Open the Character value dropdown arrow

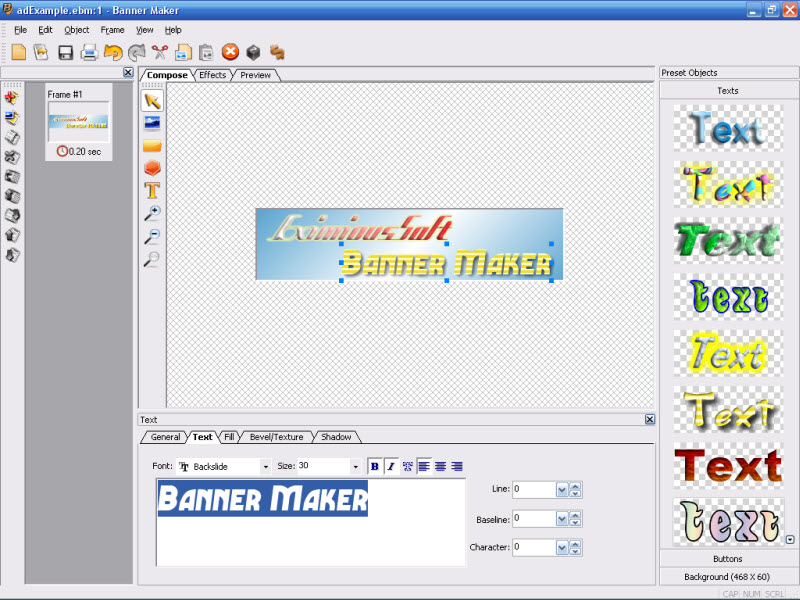(x=562, y=547)
